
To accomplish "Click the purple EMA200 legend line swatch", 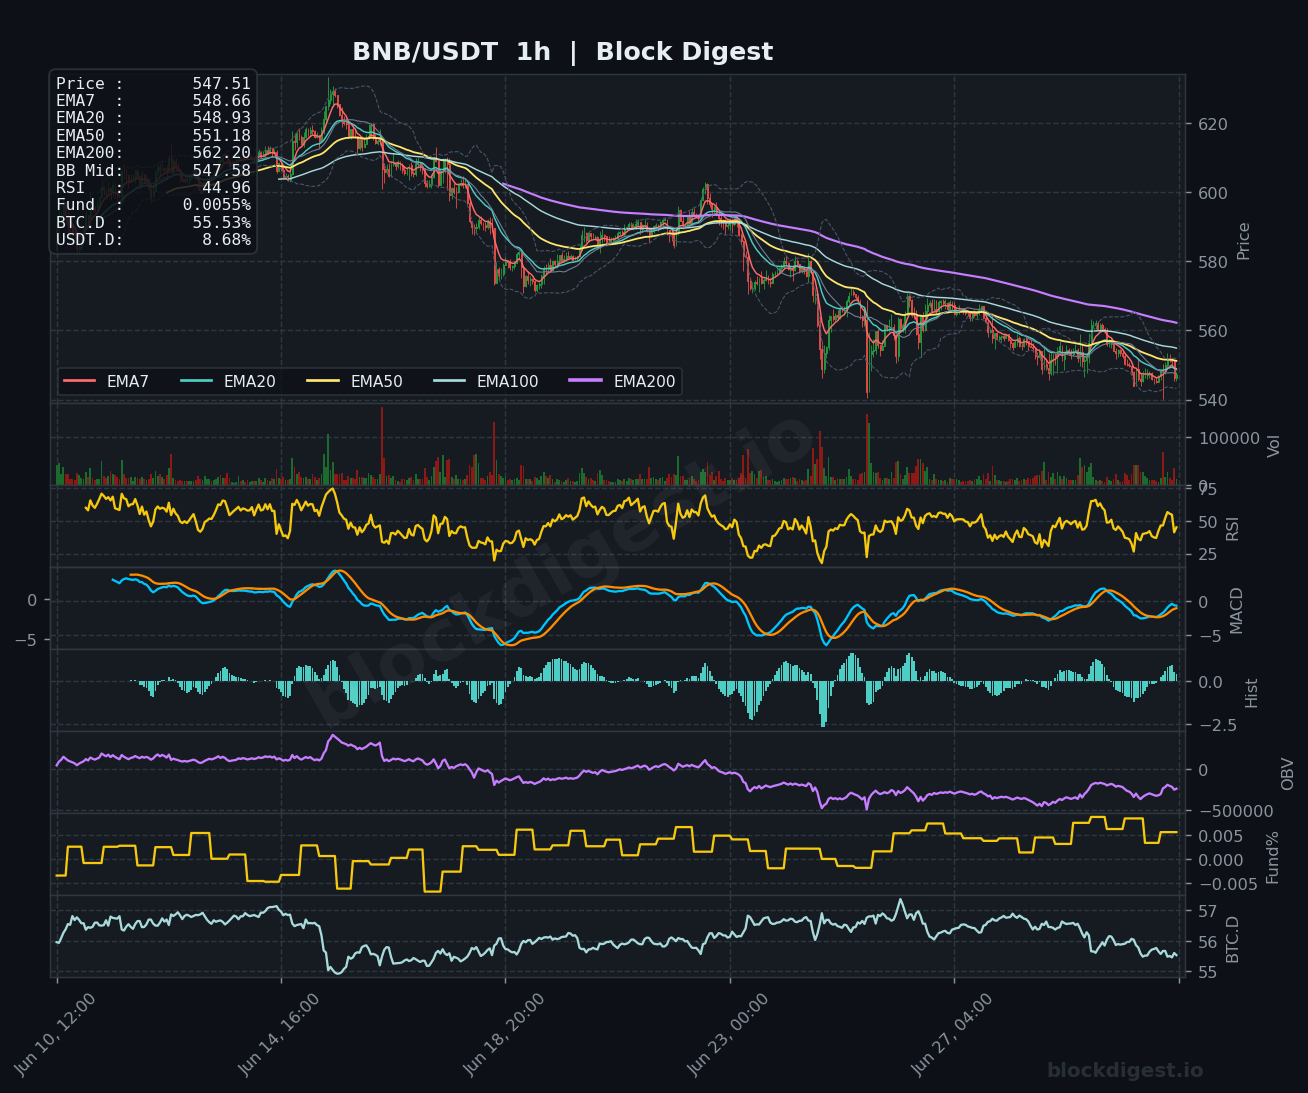I will pos(587,381).
